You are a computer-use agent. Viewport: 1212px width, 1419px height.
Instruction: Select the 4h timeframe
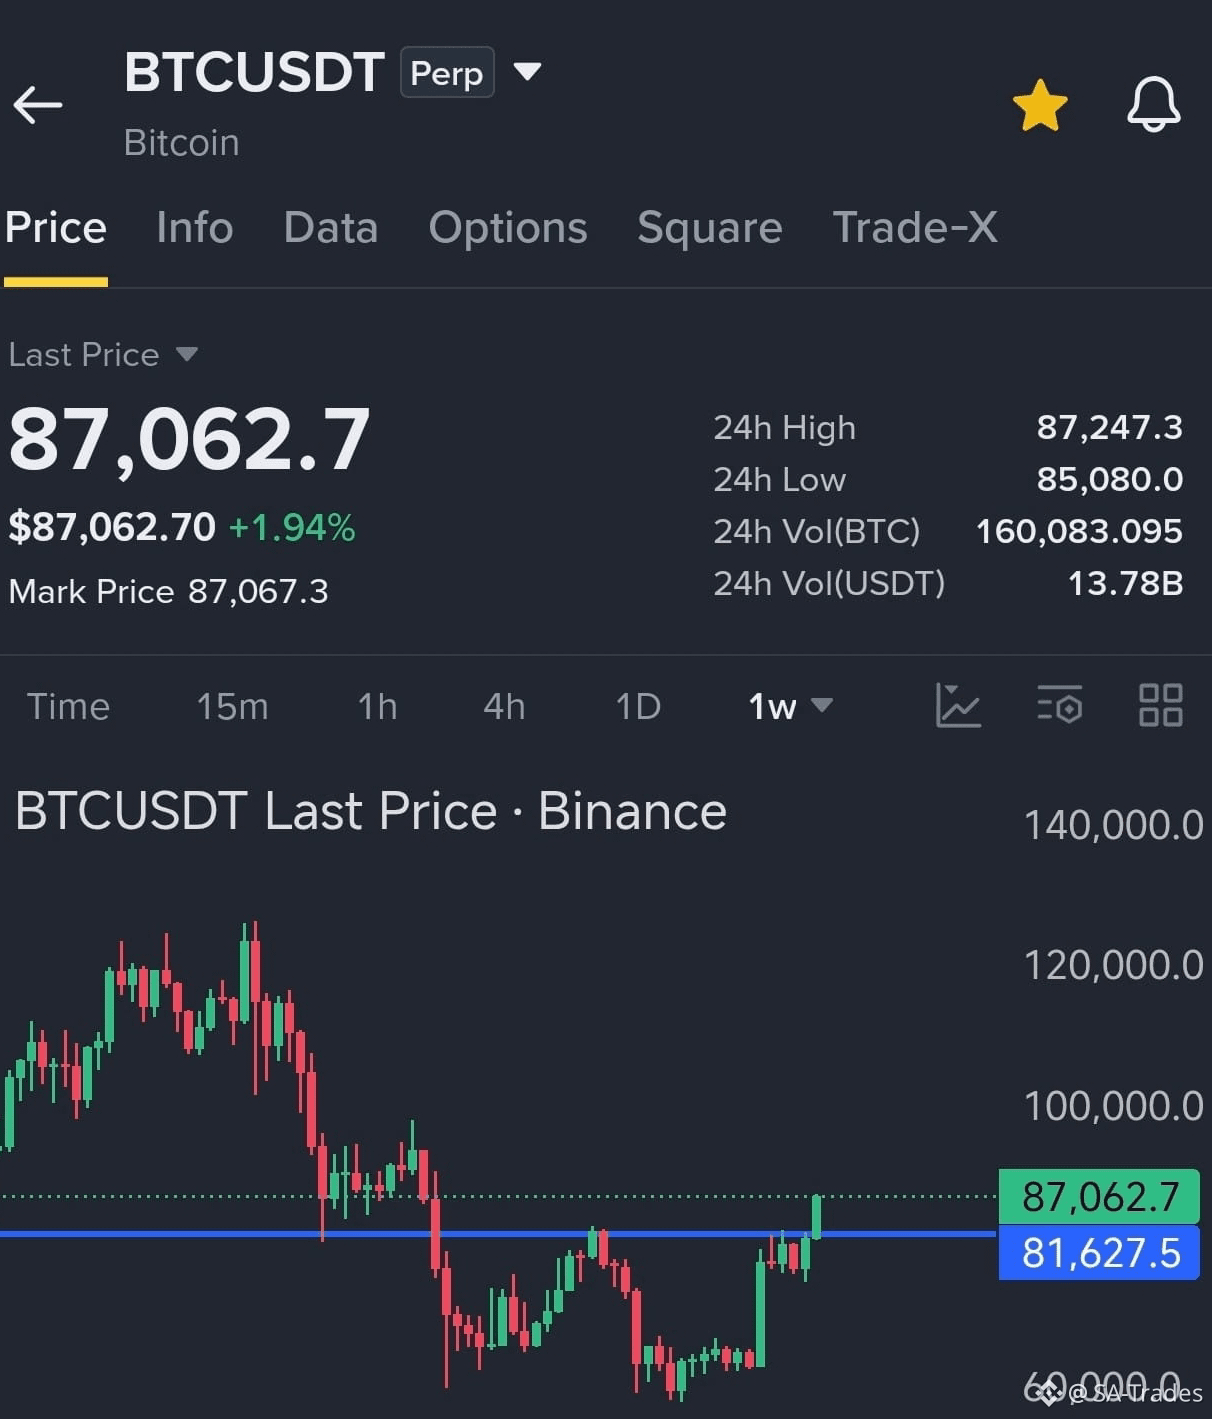(504, 706)
